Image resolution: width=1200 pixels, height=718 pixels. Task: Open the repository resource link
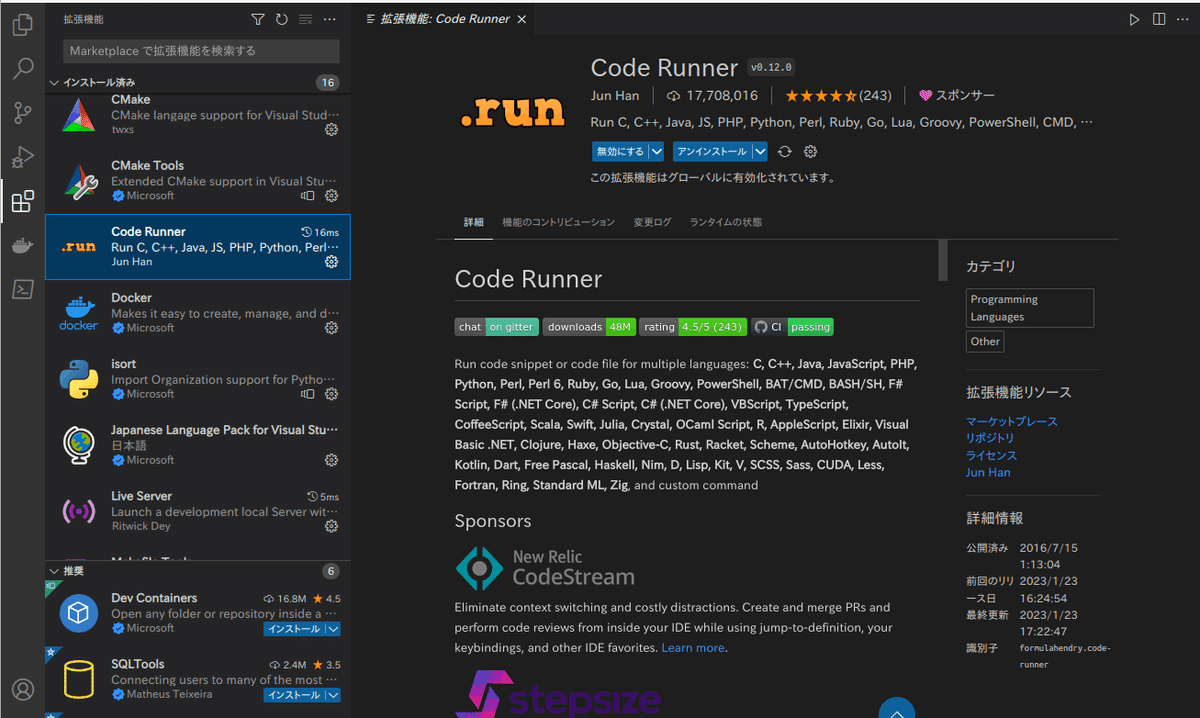990,438
